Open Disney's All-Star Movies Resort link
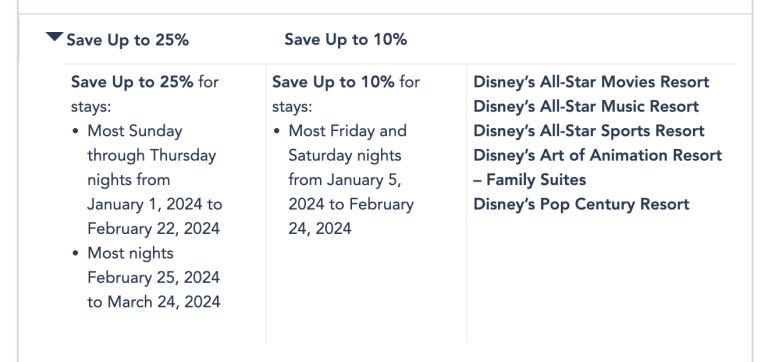 (x=591, y=82)
